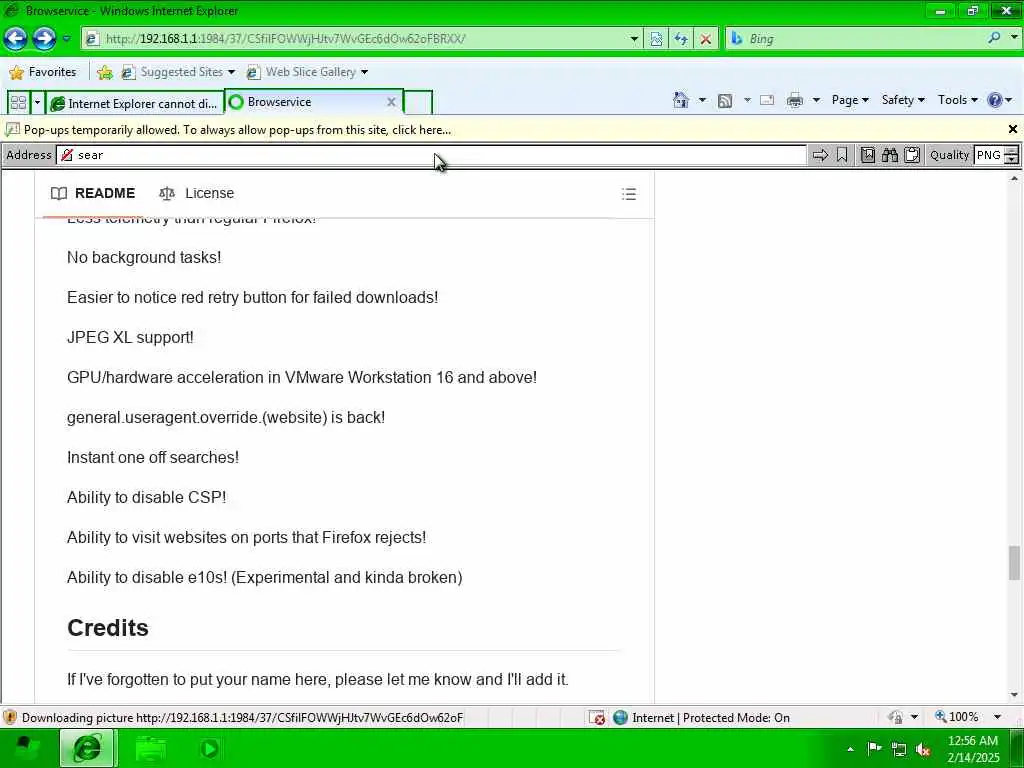Refresh the page with the Refresh icon
The width and height of the screenshot is (1024, 768).
pyautogui.click(x=680, y=39)
